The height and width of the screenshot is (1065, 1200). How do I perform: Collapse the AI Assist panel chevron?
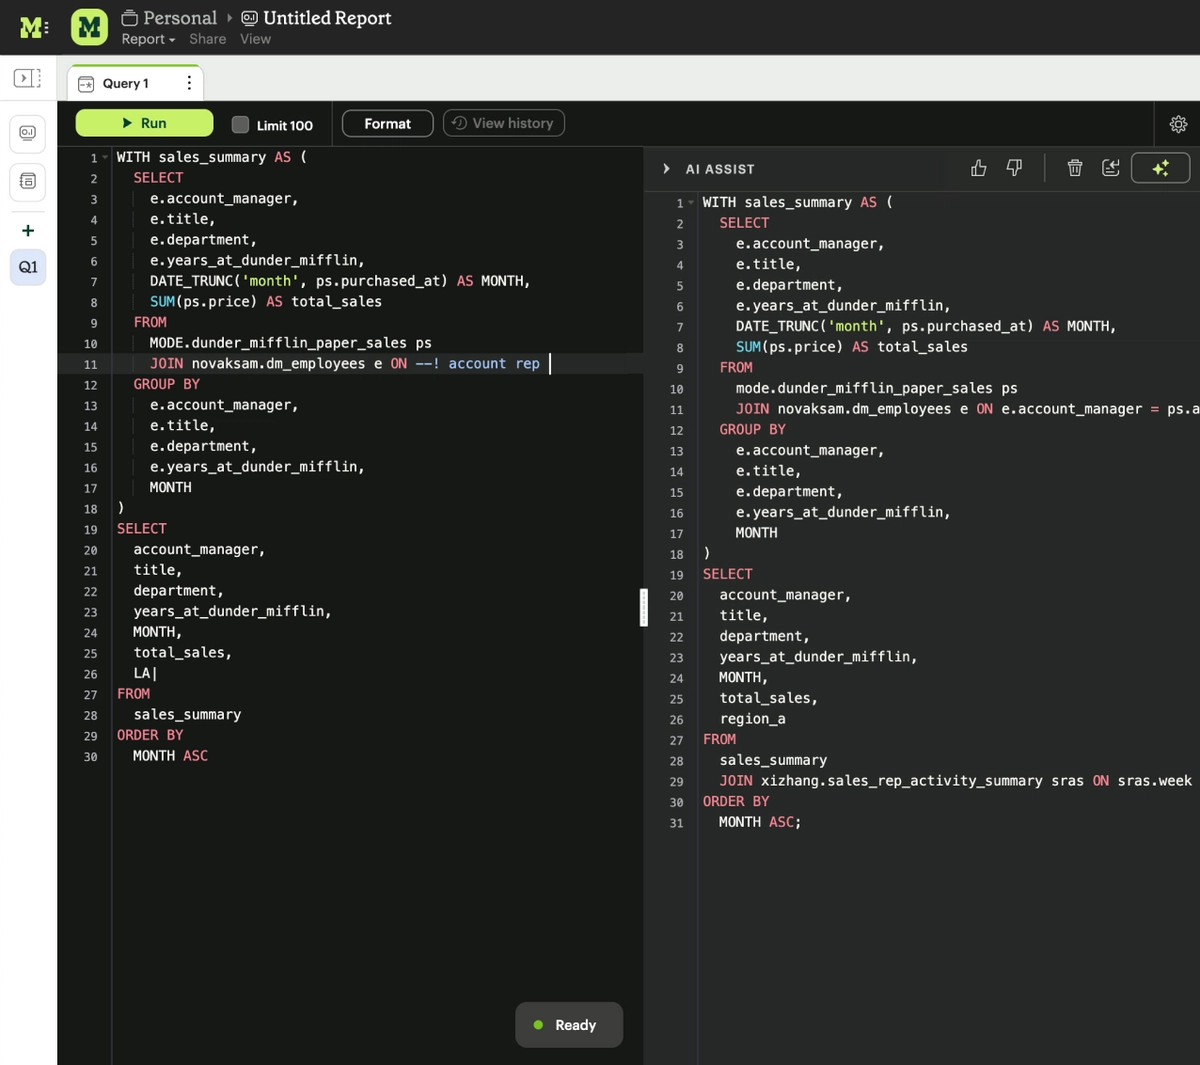(666, 168)
